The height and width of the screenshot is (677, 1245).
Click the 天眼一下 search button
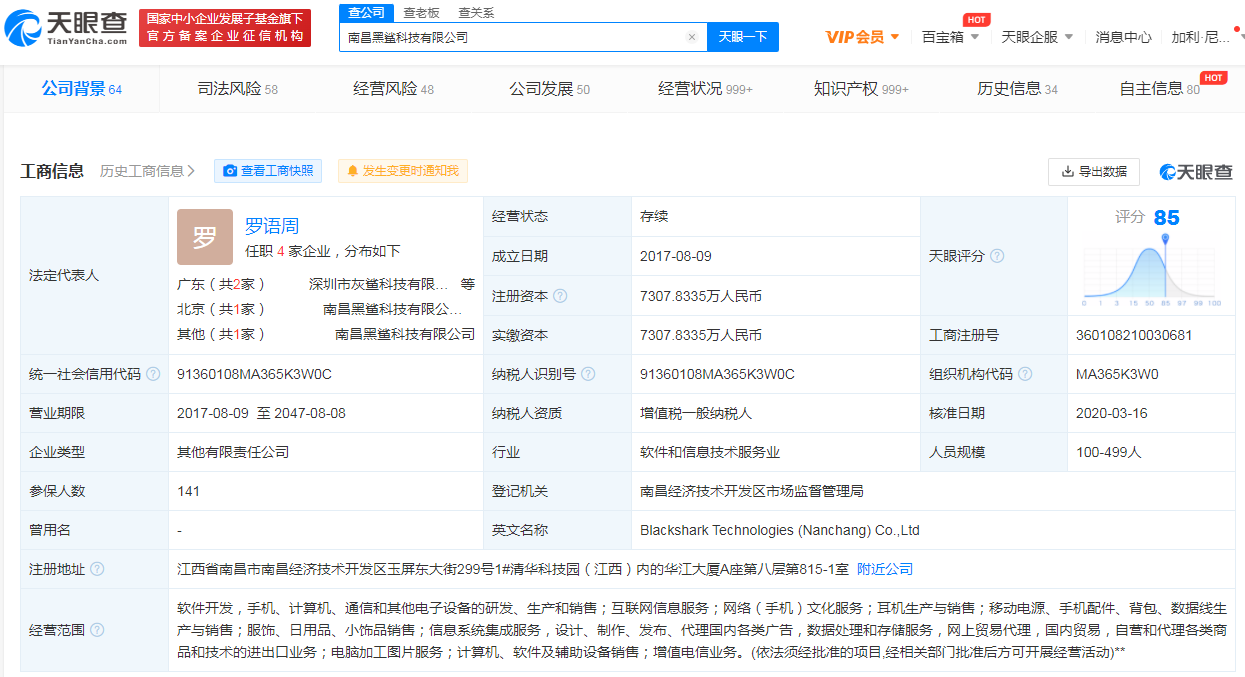pos(743,37)
